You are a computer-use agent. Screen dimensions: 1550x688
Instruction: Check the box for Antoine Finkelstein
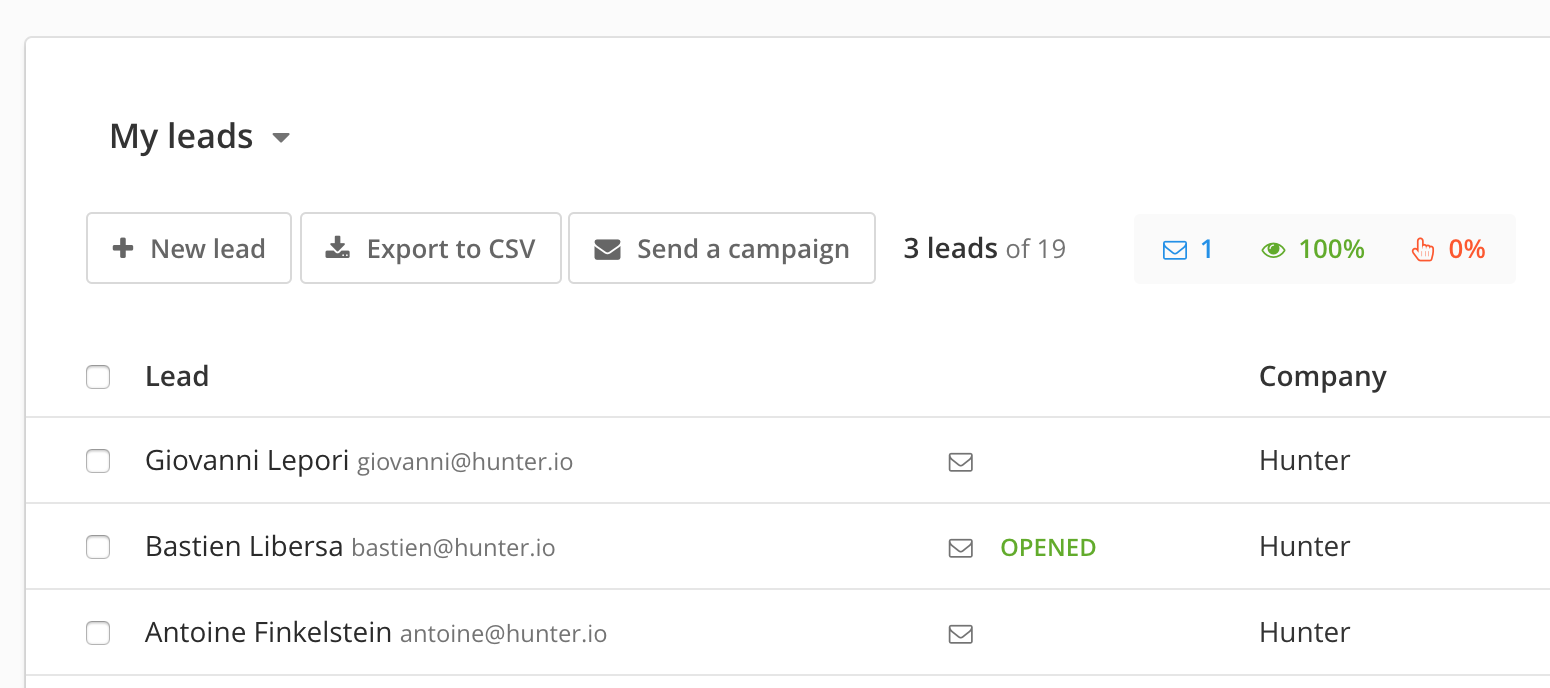(98, 633)
